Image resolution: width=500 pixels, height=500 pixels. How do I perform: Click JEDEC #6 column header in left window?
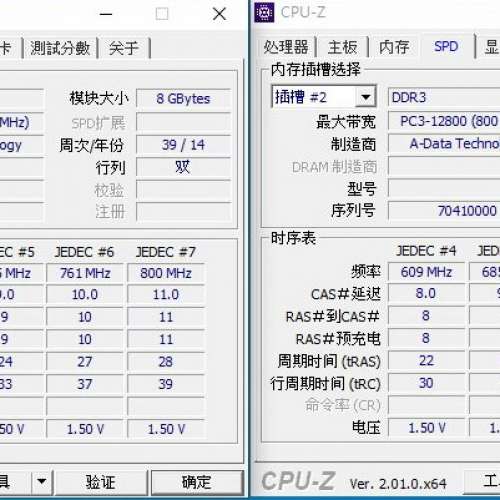point(84,252)
